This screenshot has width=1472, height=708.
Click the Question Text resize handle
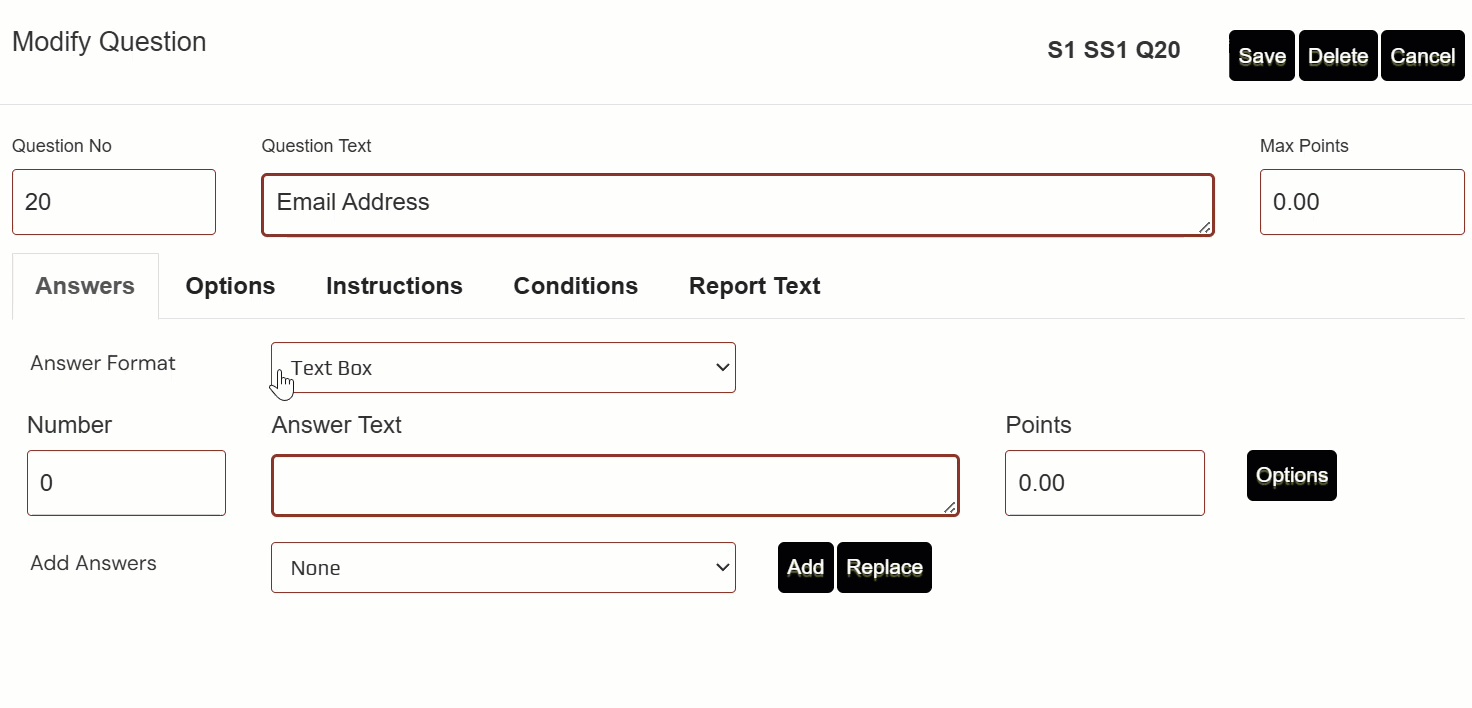point(1205,228)
